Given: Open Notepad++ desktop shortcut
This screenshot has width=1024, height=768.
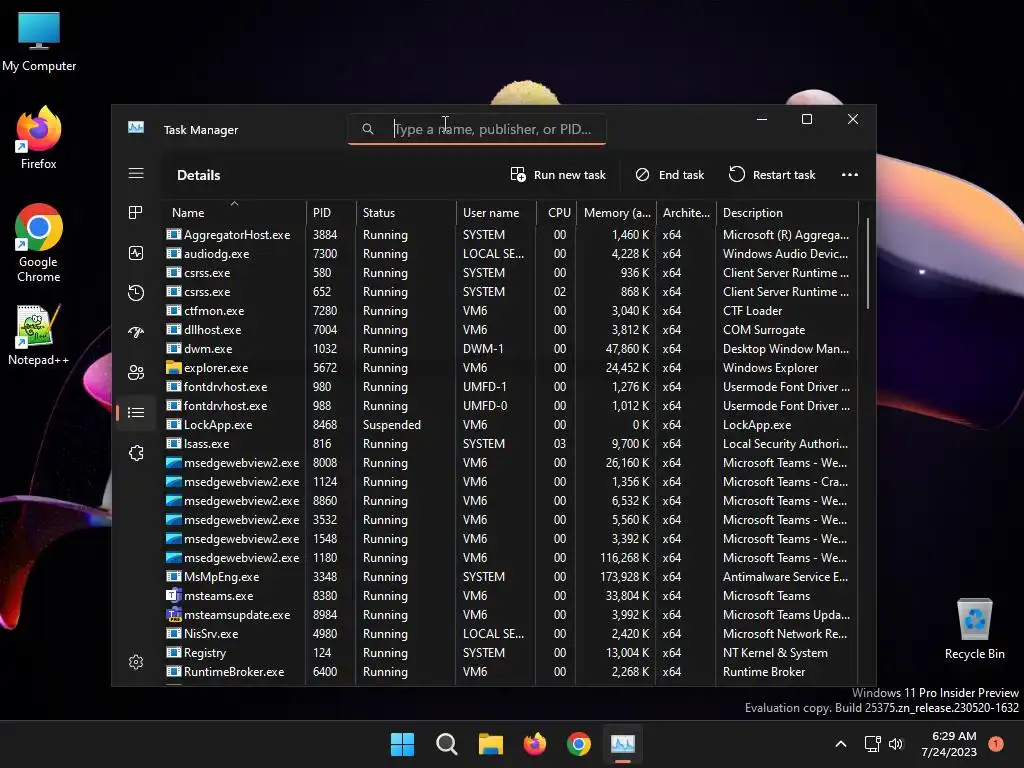Looking at the screenshot, I should coord(39,335).
